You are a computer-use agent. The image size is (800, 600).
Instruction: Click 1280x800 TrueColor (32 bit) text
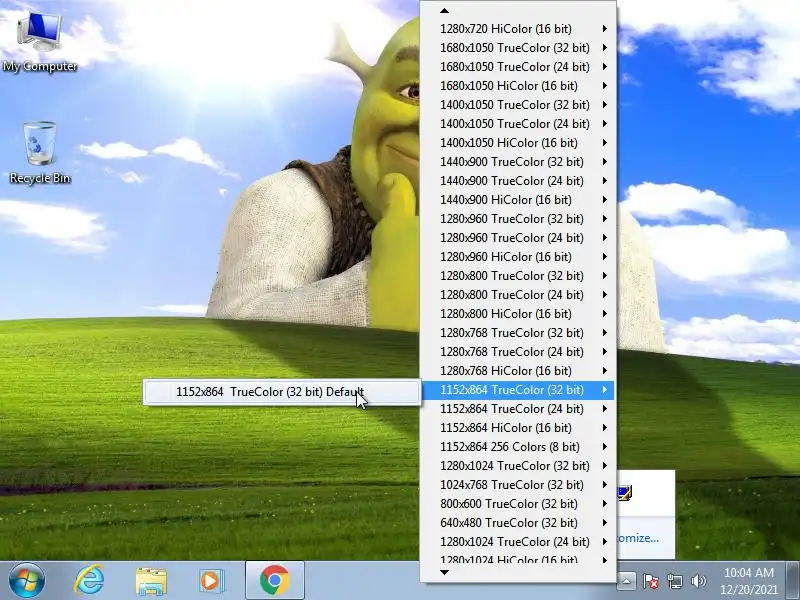click(x=512, y=276)
